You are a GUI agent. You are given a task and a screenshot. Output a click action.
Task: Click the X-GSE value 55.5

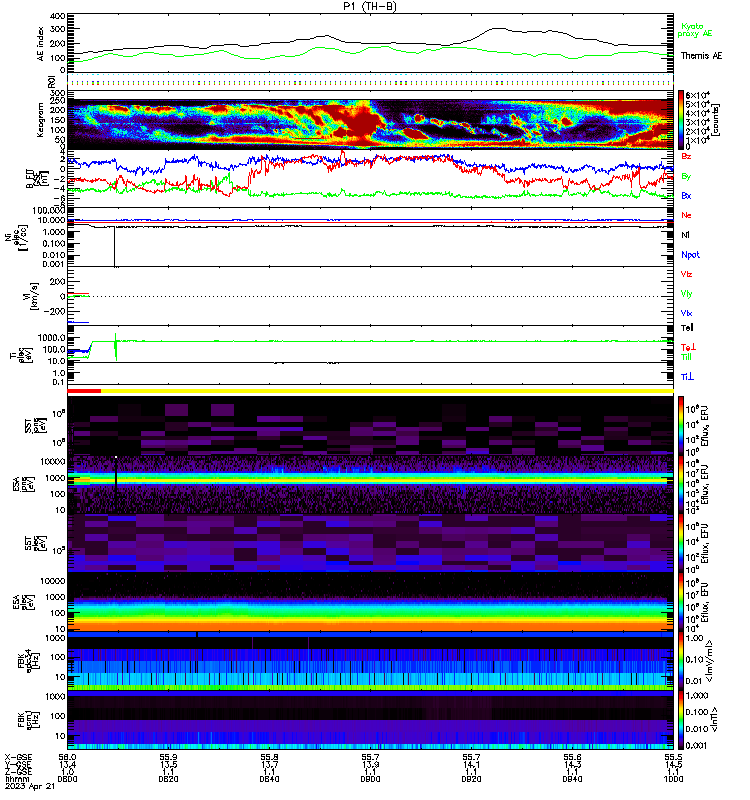pyautogui.click(x=673, y=758)
